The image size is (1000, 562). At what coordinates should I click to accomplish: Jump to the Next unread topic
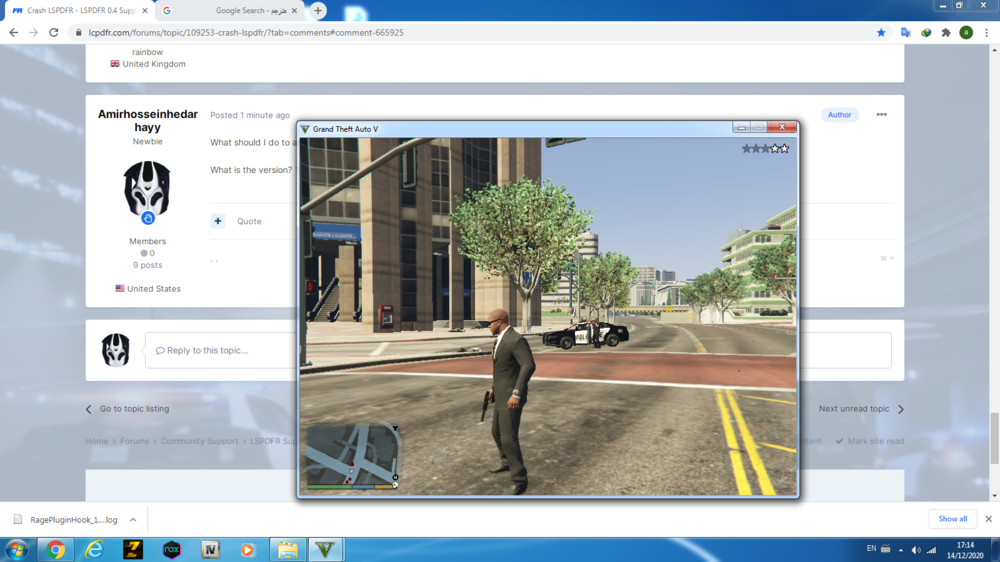point(861,409)
